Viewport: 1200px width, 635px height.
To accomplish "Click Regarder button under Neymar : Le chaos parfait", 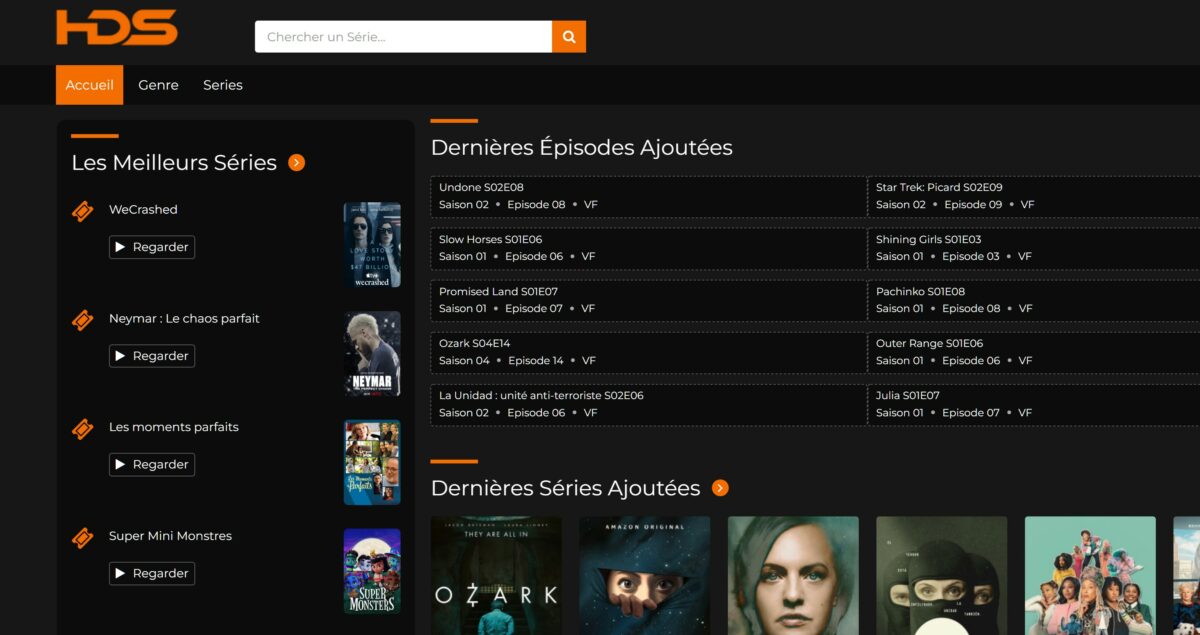I will (x=152, y=356).
